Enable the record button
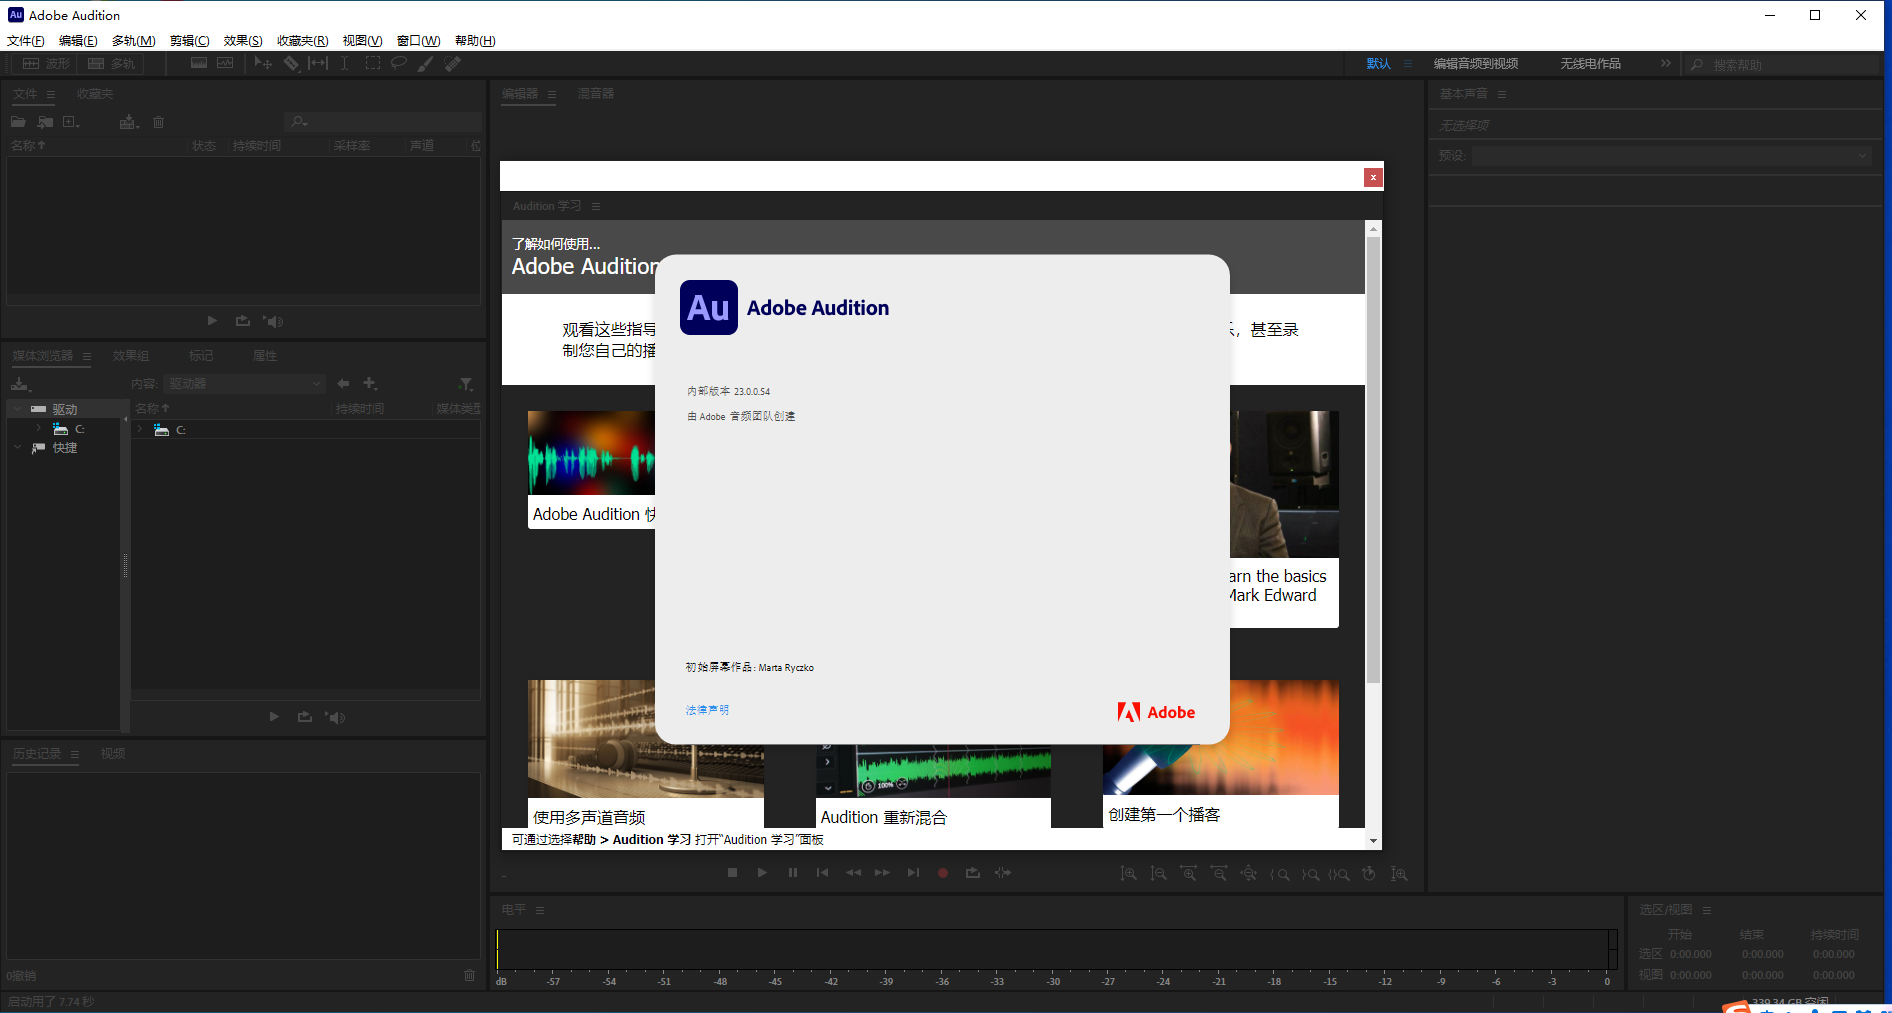The image size is (1892, 1013). tap(942, 873)
